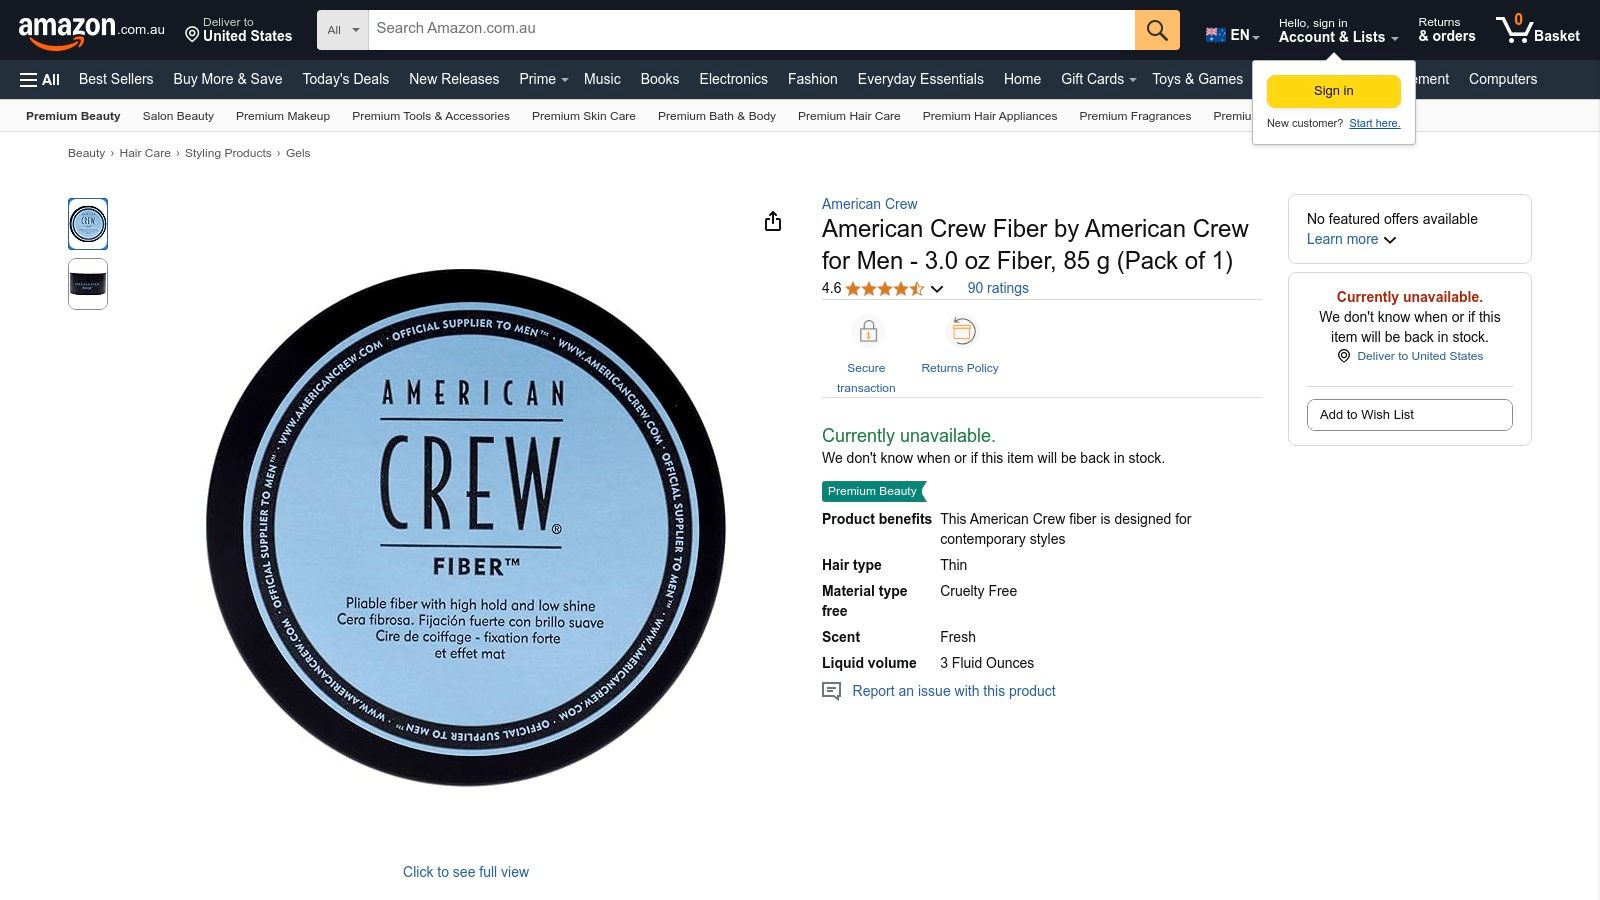Open the All hamburger menu
The image size is (1600, 900).
coord(38,79)
